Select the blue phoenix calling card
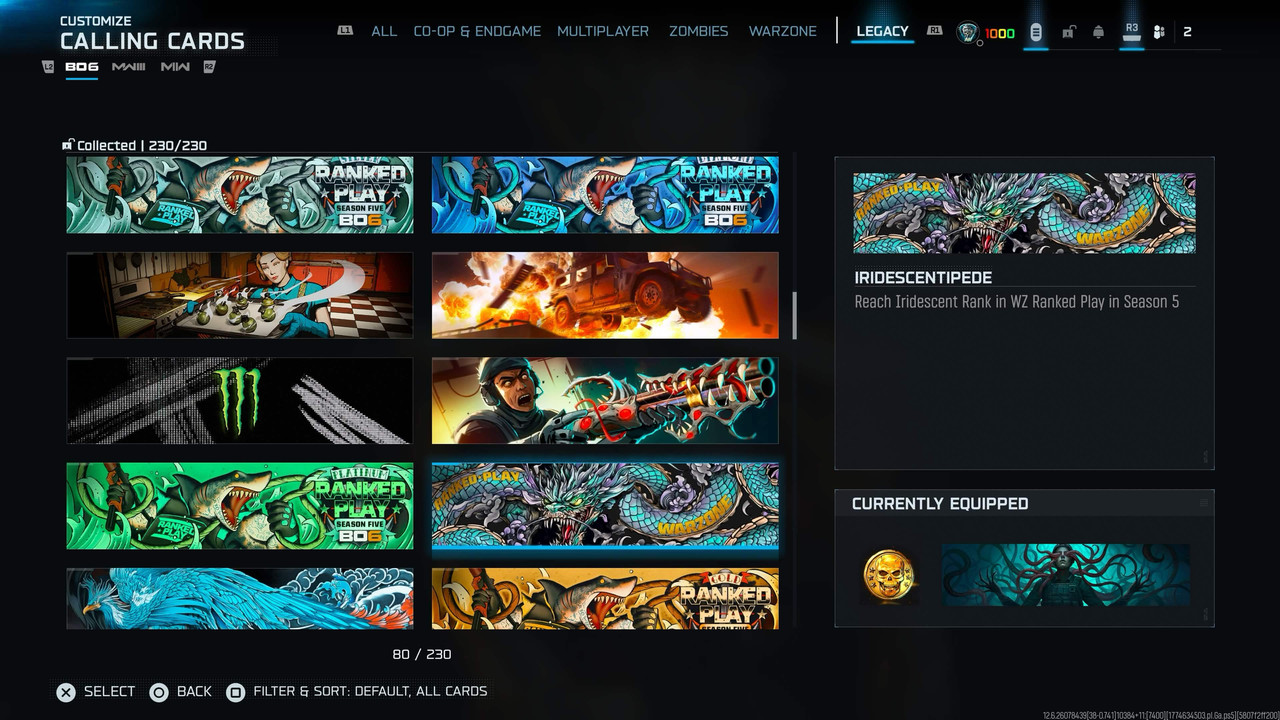This screenshot has width=1280, height=720. click(x=240, y=598)
